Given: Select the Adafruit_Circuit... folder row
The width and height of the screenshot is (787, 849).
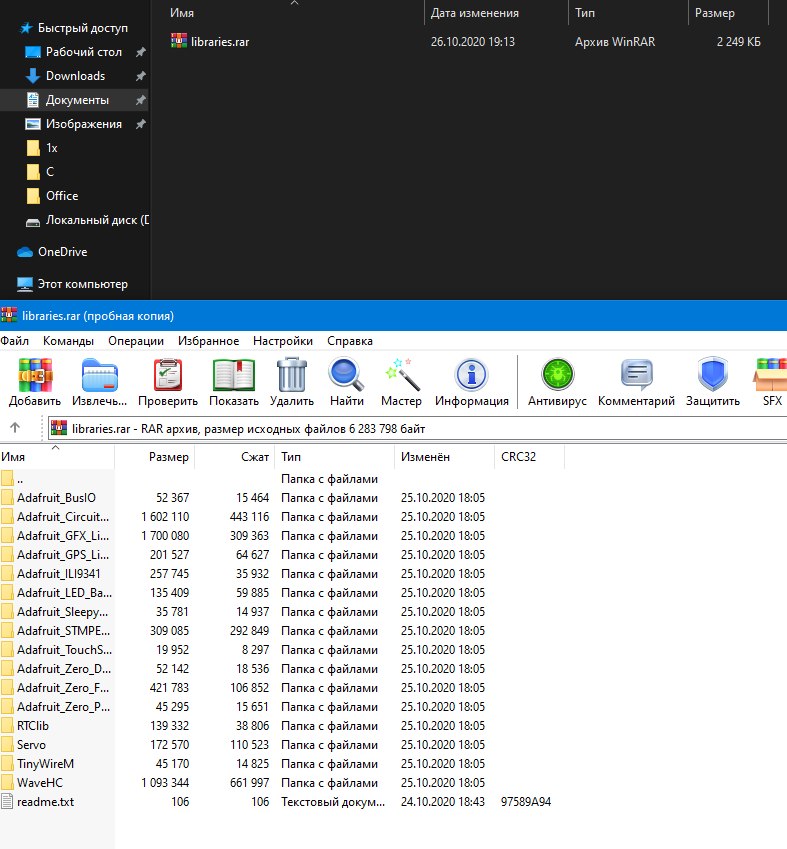Looking at the screenshot, I should click(282, 517).
